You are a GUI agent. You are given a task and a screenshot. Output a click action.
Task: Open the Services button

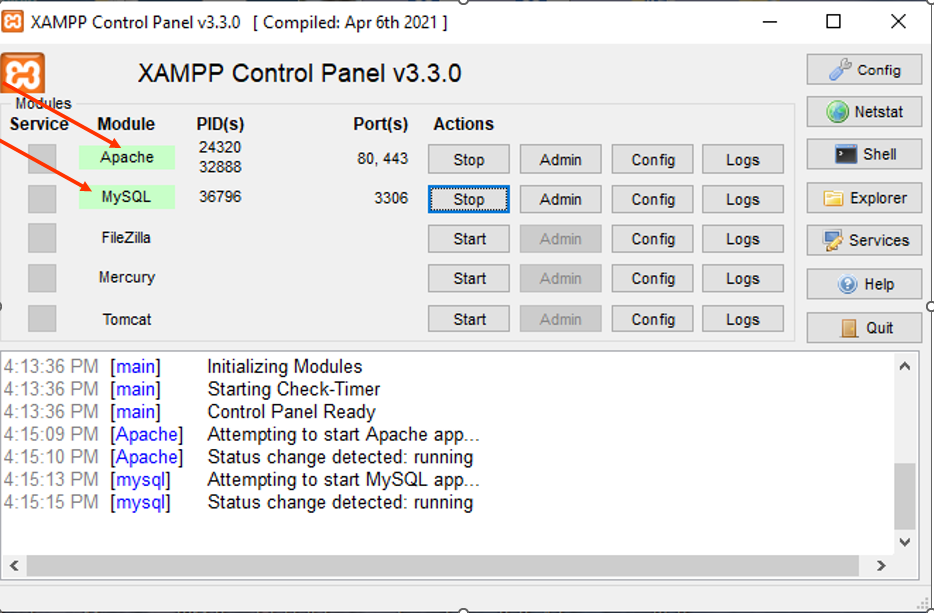pyautogui.click(x=864, y=240)
